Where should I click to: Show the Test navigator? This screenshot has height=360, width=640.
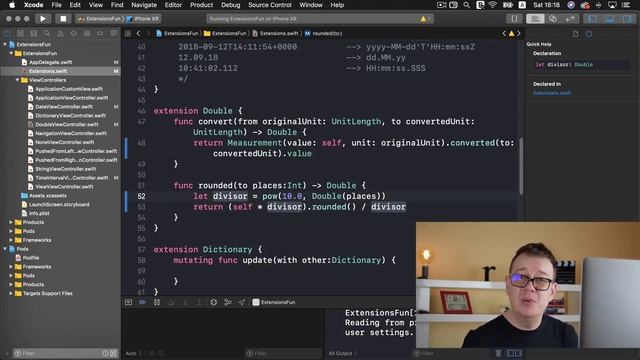[x=73, y=34]
